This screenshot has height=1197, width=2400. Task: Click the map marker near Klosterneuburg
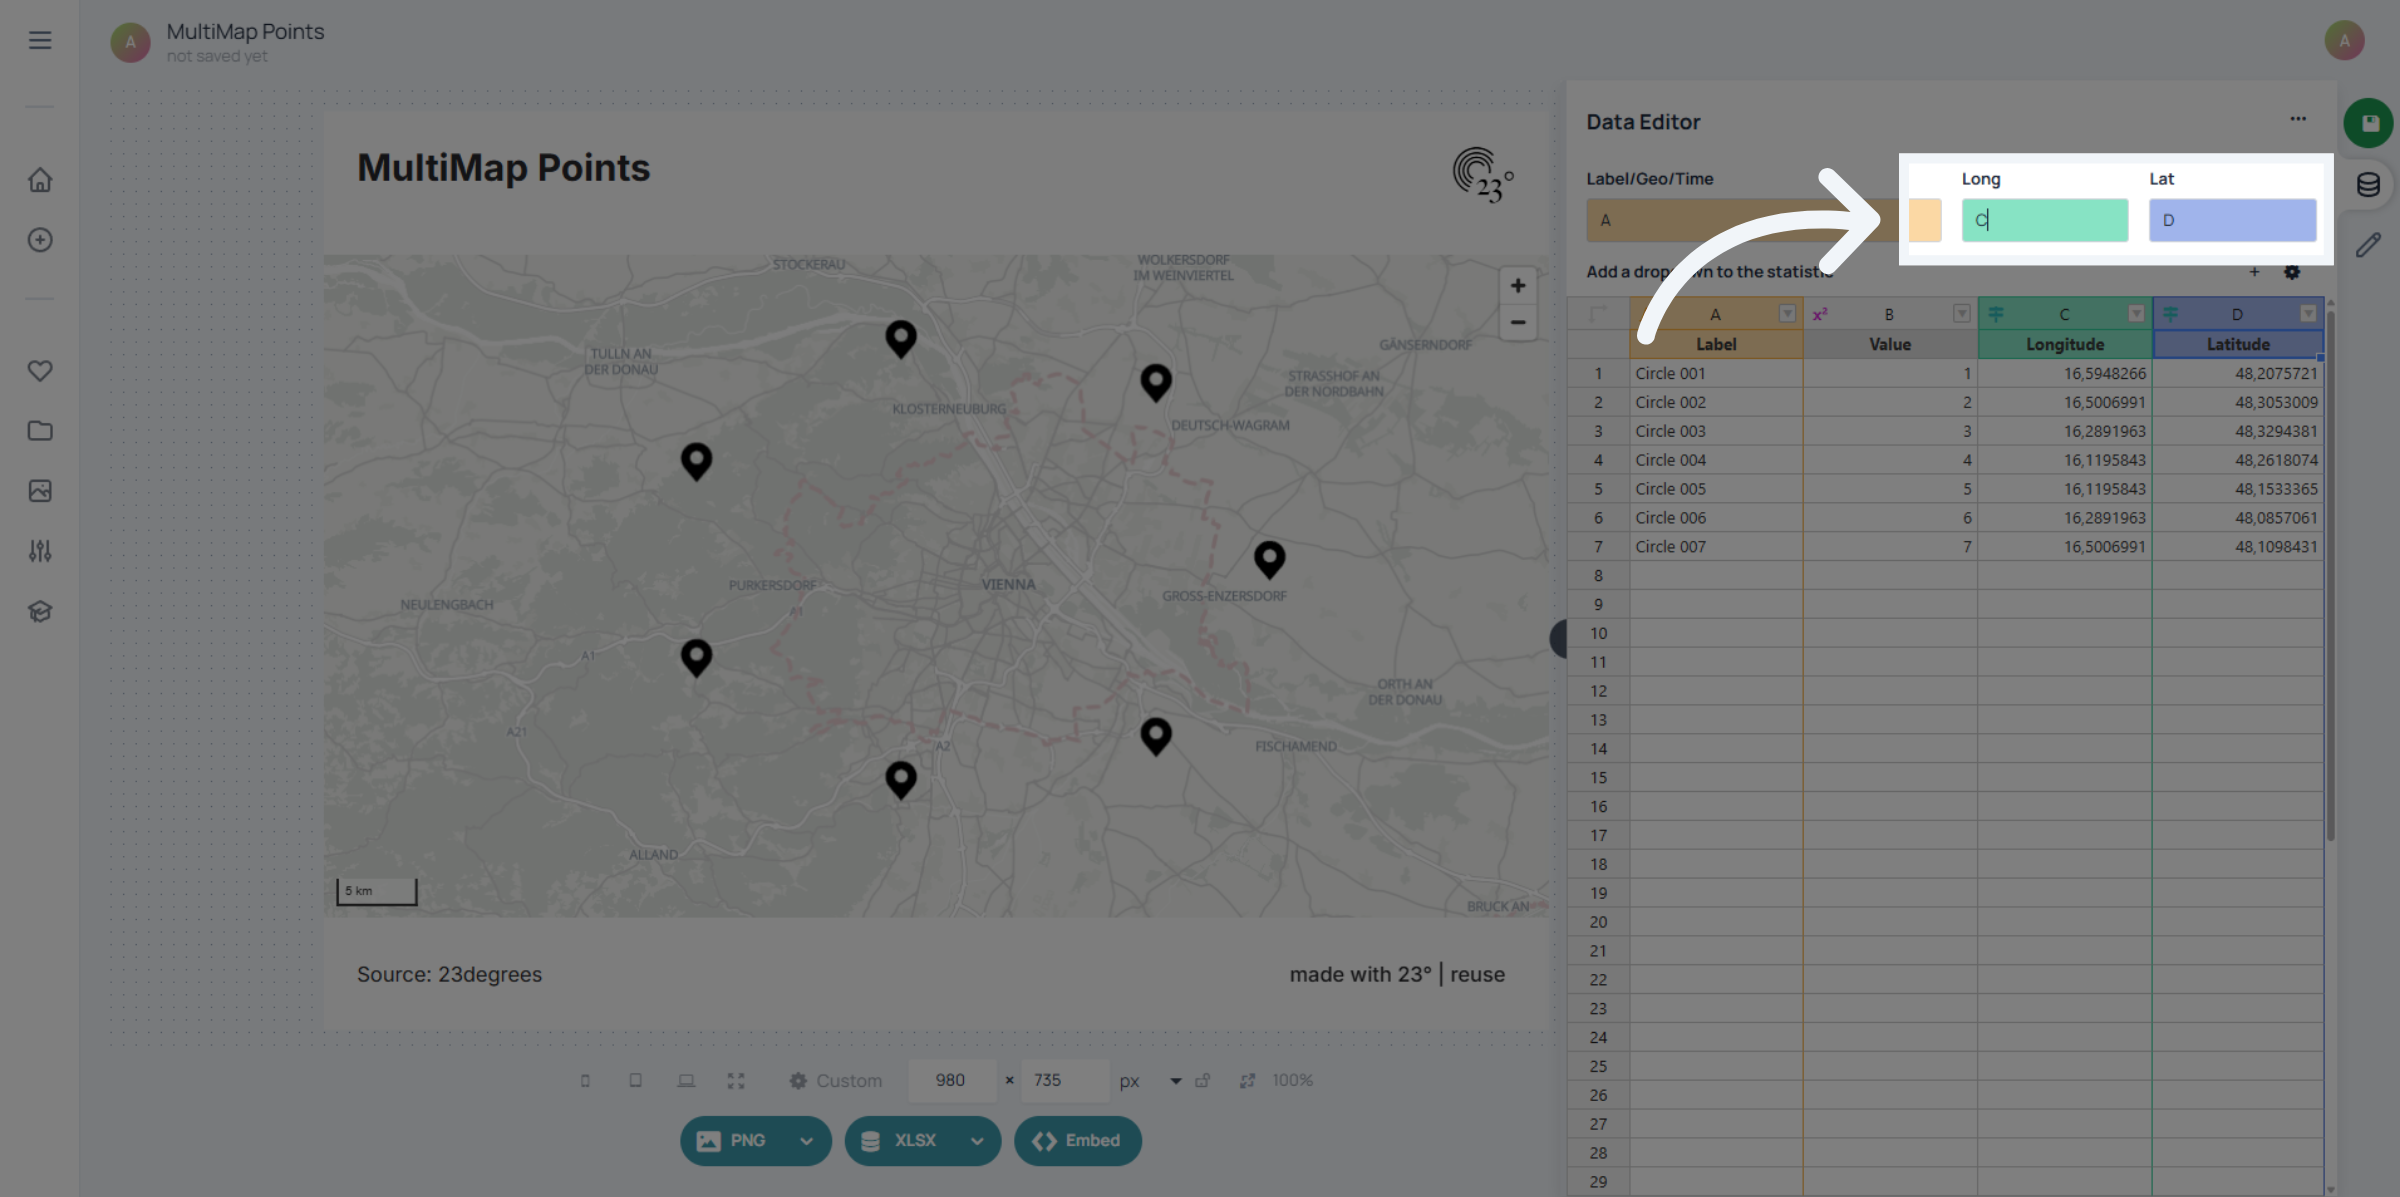(x=901, y=339)
